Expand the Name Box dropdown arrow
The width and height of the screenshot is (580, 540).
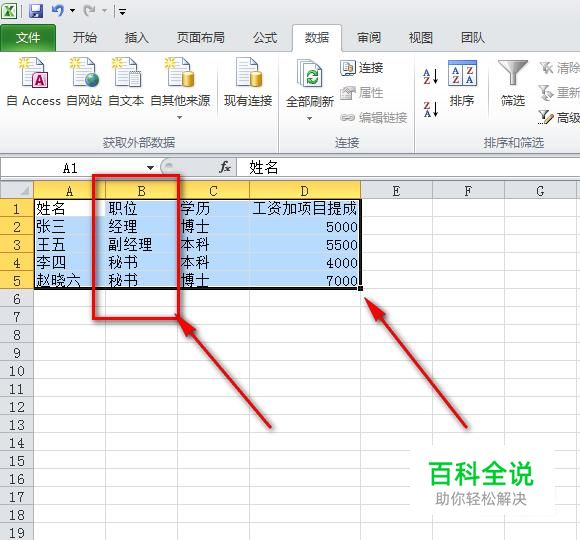(x=151, y=168)
